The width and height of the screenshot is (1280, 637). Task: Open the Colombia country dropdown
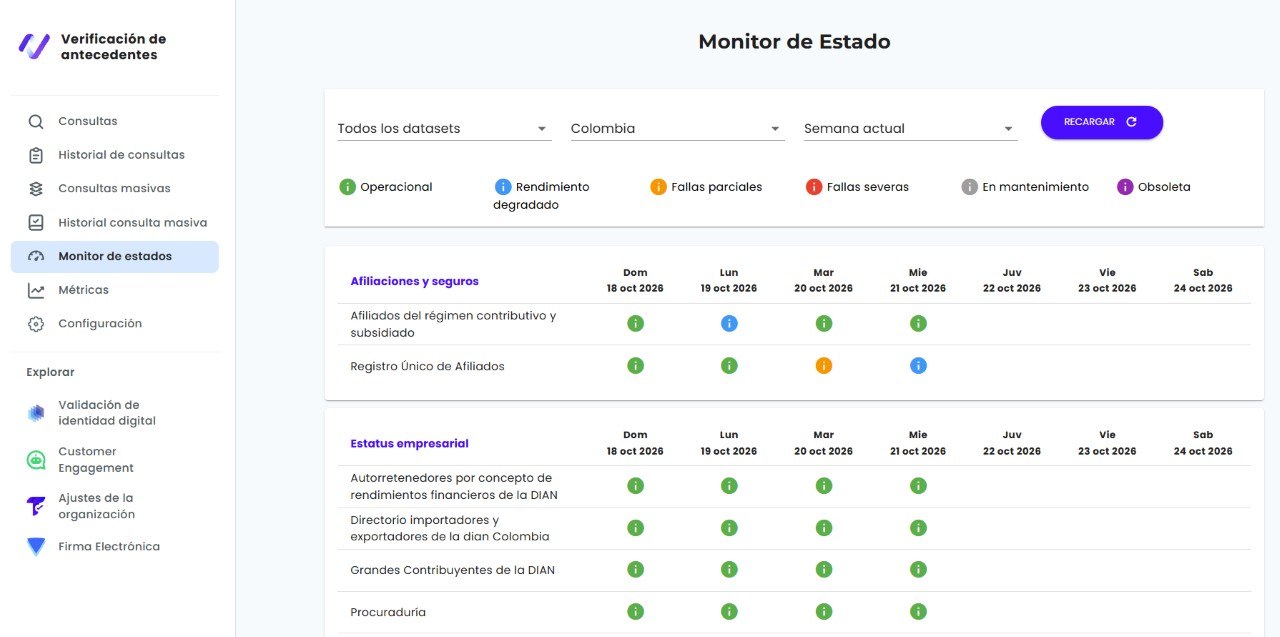(x=677, y=129)
